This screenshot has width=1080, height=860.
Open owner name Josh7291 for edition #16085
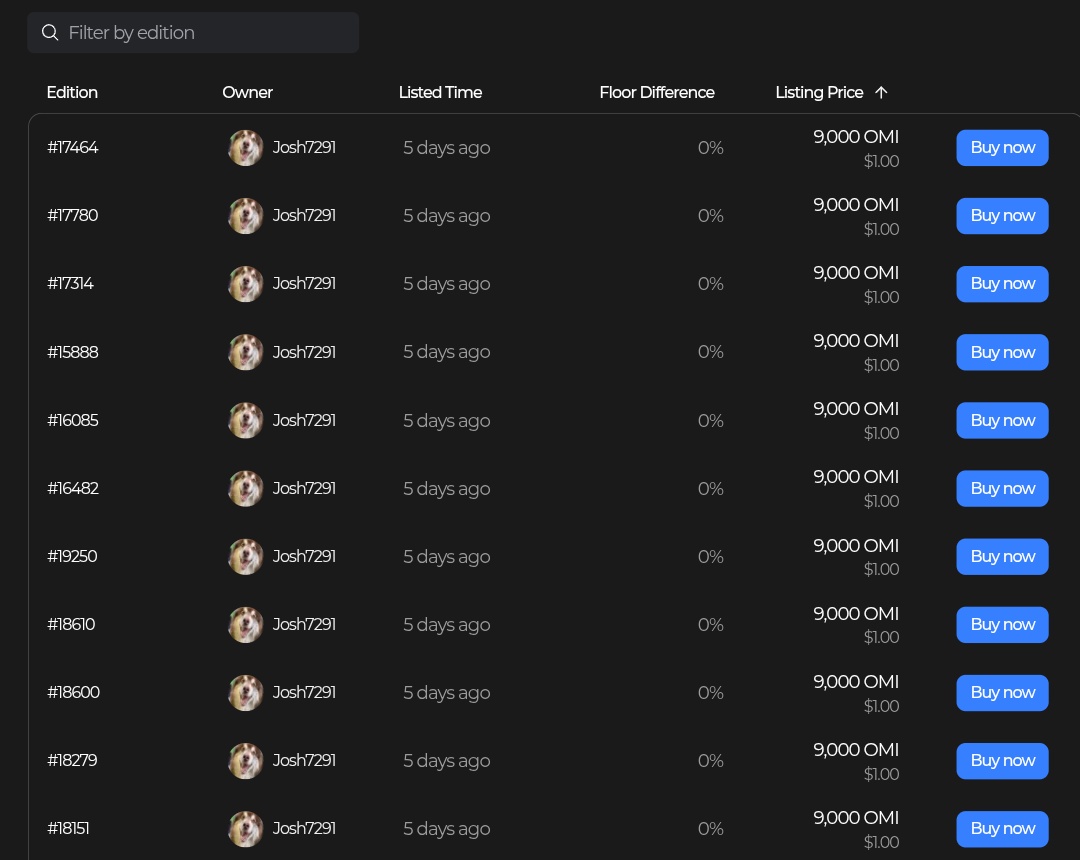pos(304,420)
